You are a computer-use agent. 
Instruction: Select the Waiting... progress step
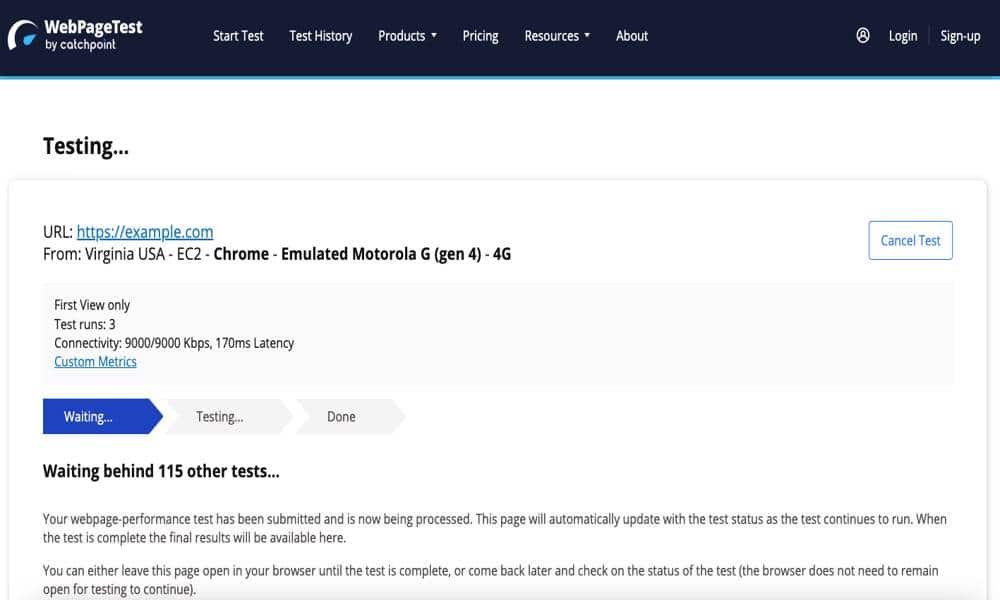pos(102,416)
